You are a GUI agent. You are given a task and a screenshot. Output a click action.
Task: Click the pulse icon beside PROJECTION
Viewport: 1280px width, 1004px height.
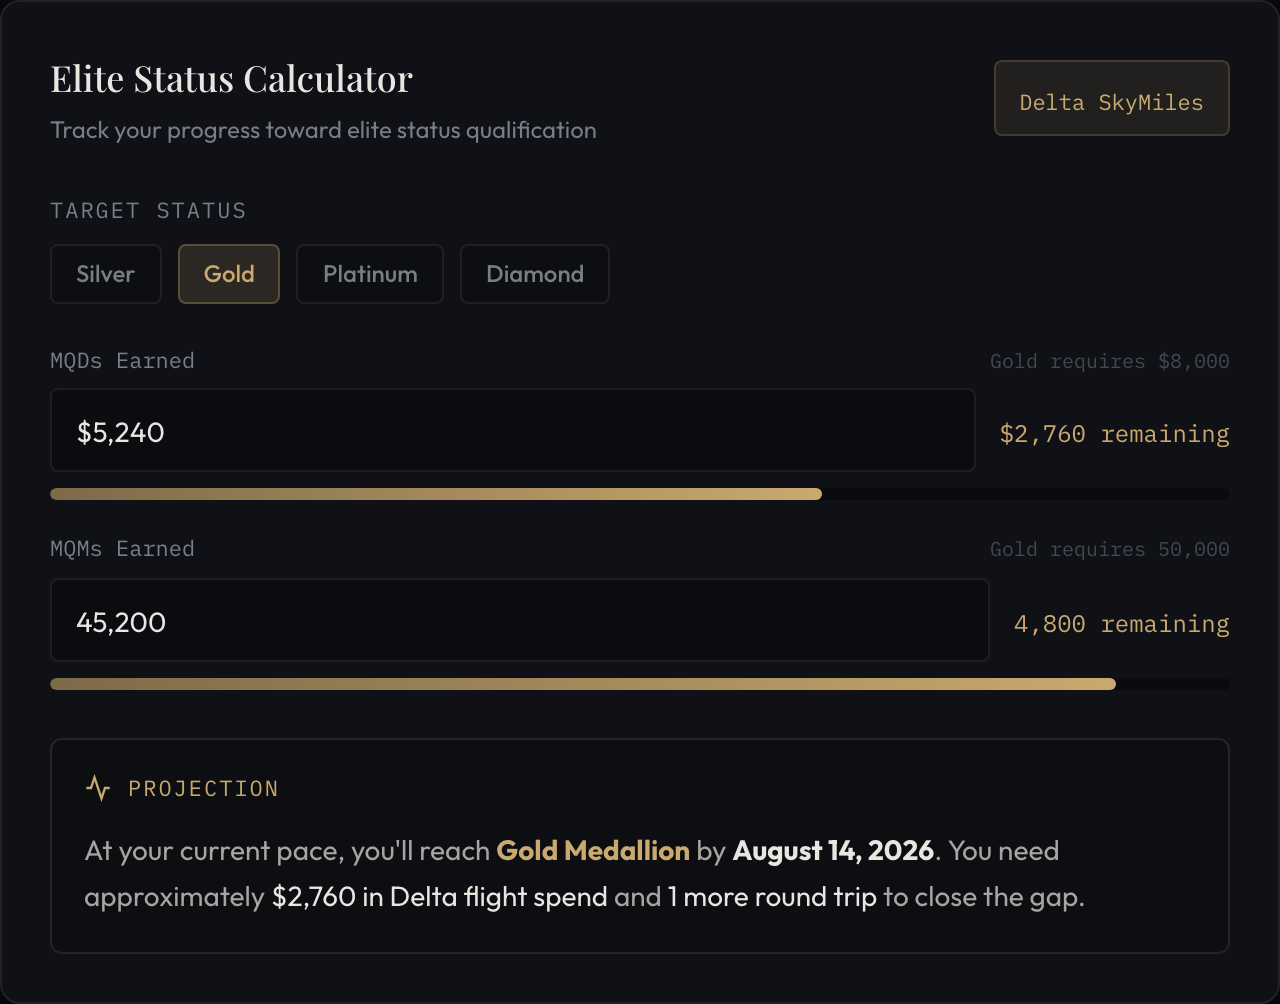point(97,788)
